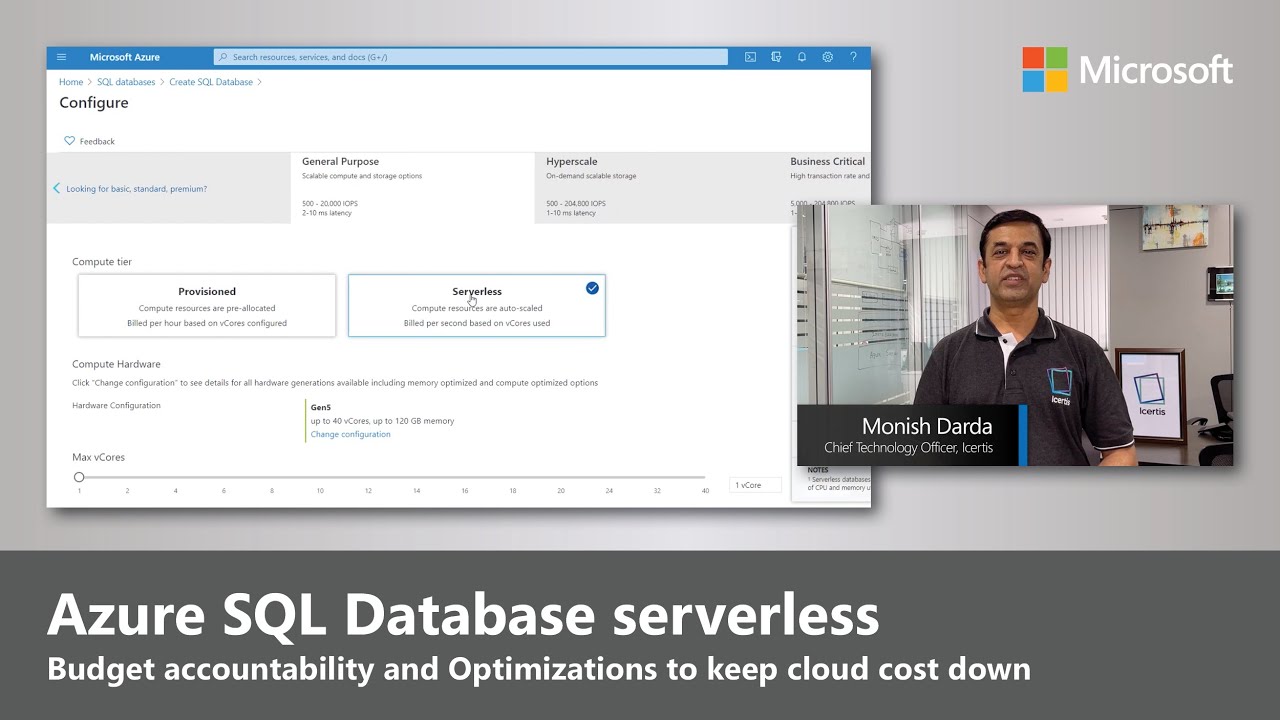Click the blue checkmark on Serverless card
Viewport: 1280px width, 720px height.
pos(592,288)
